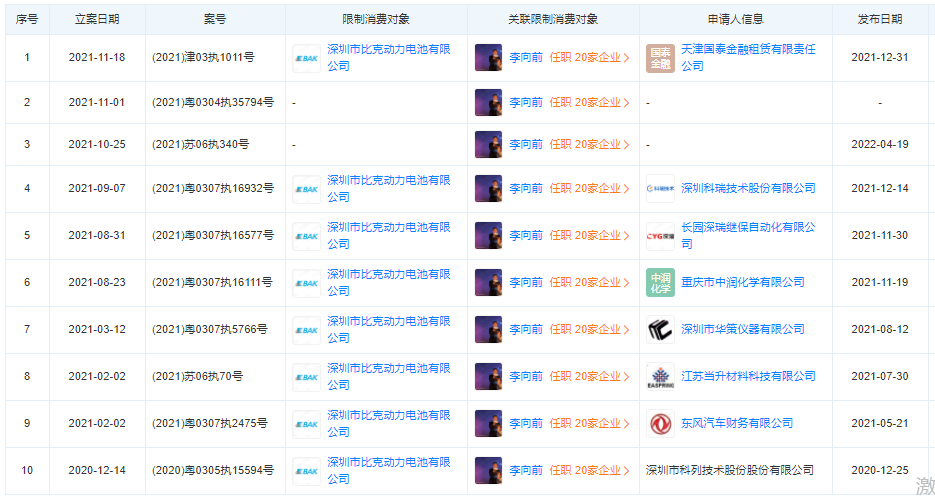Expand 任职 20家企业 in row 4
The height and width of the screenshot is (499, 935).
coord(589,189)
